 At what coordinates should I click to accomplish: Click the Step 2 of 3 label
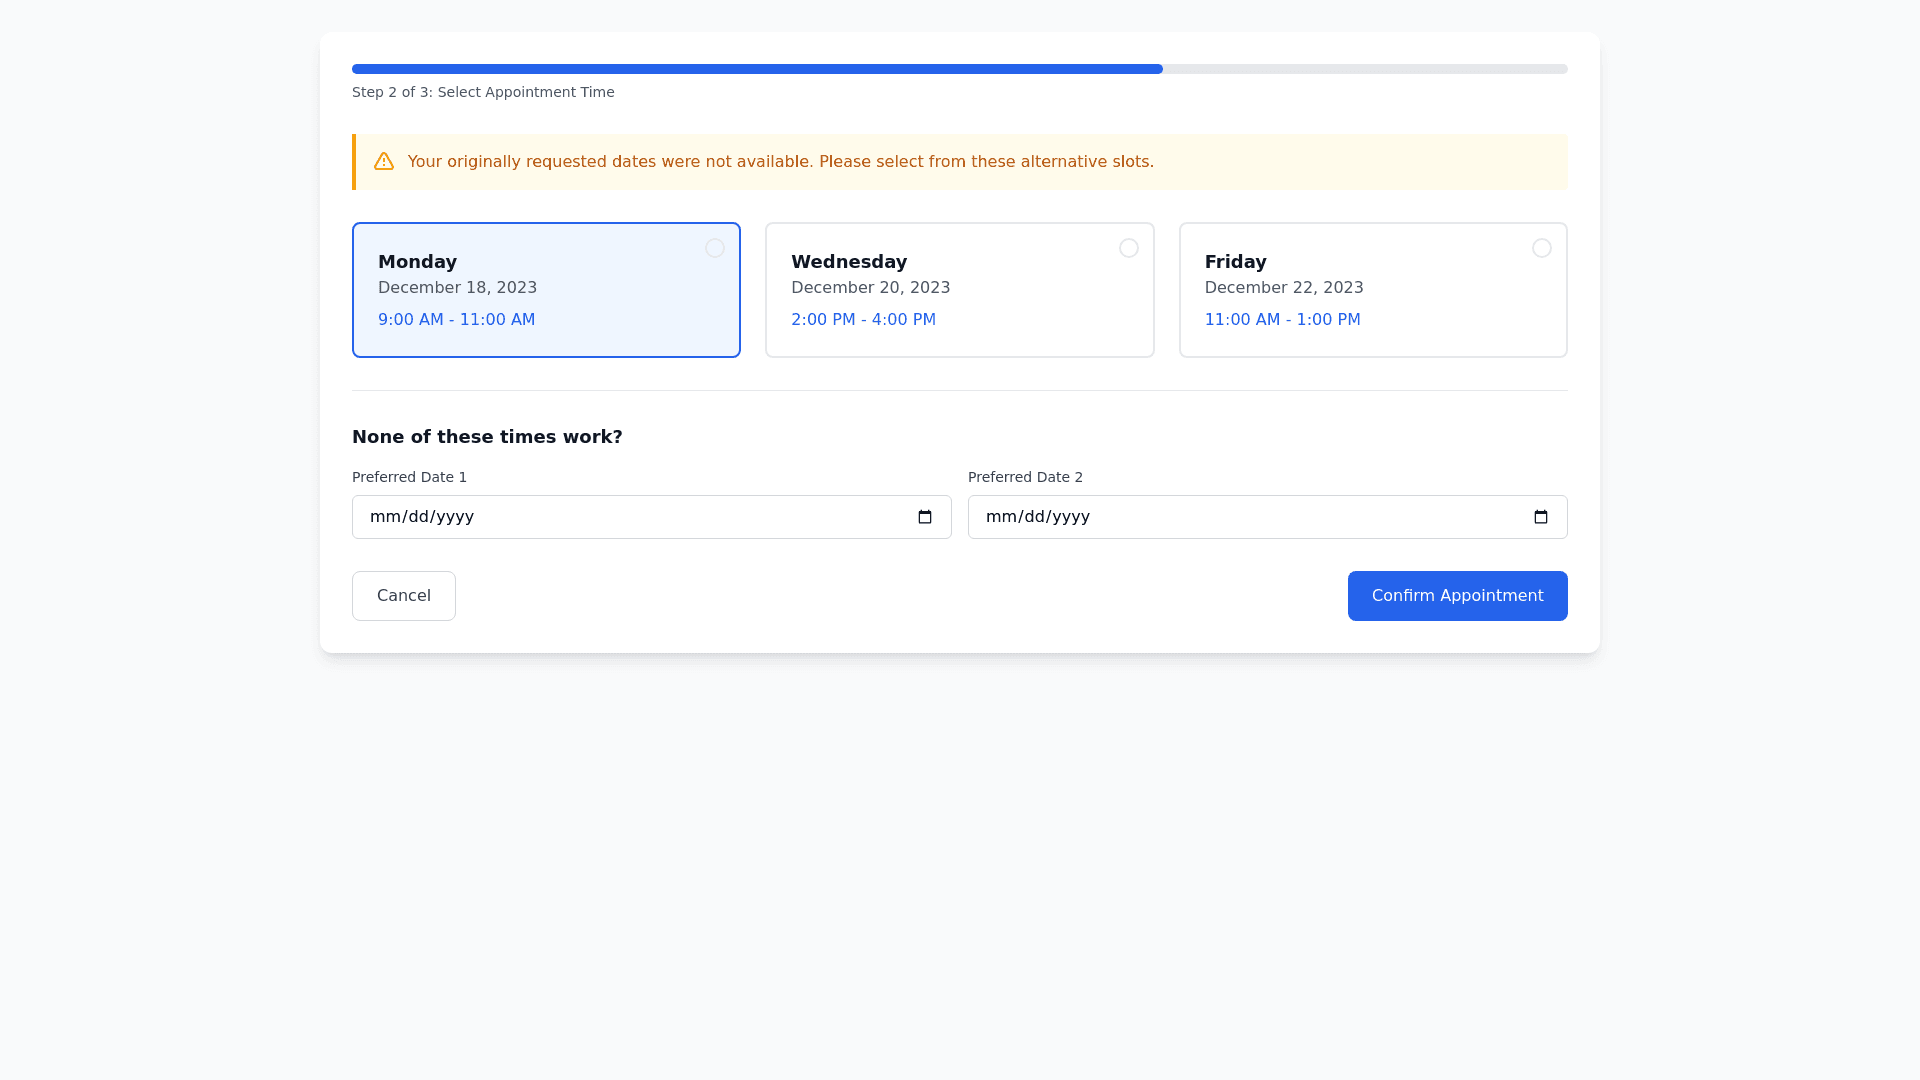point(483,92)
